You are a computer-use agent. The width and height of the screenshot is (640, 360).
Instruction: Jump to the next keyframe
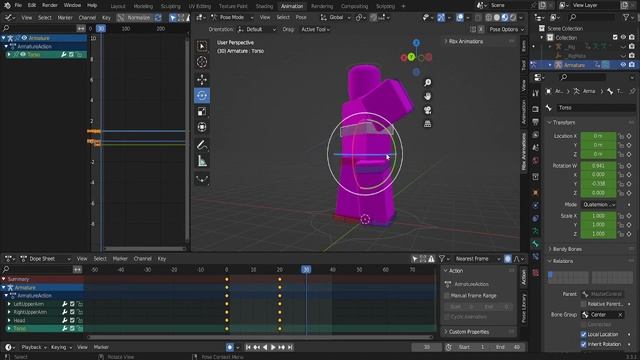tap(282, 347)
